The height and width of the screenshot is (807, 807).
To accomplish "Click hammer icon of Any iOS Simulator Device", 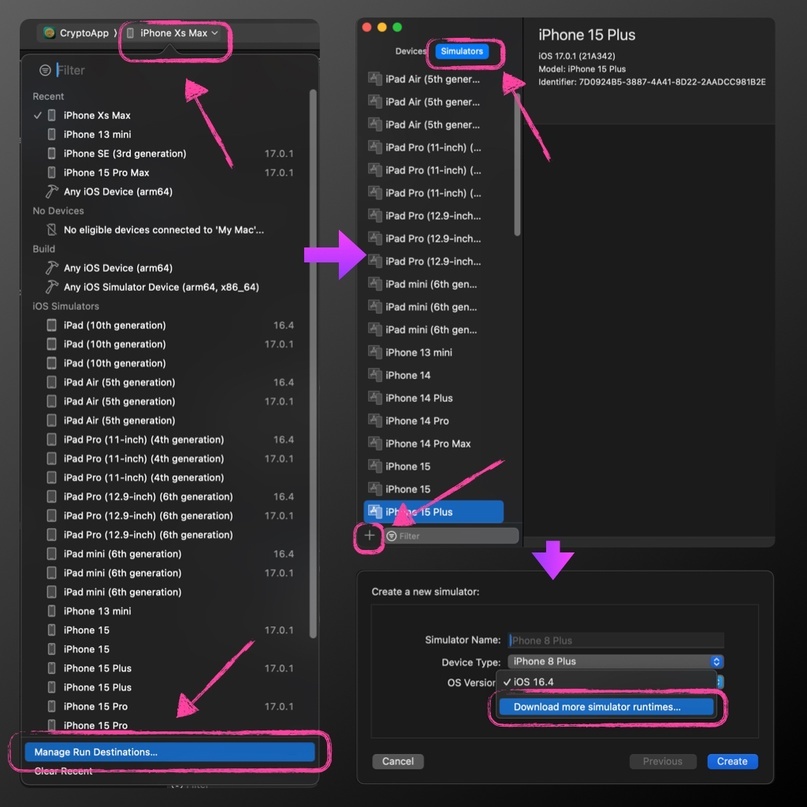I will (51, 287).
